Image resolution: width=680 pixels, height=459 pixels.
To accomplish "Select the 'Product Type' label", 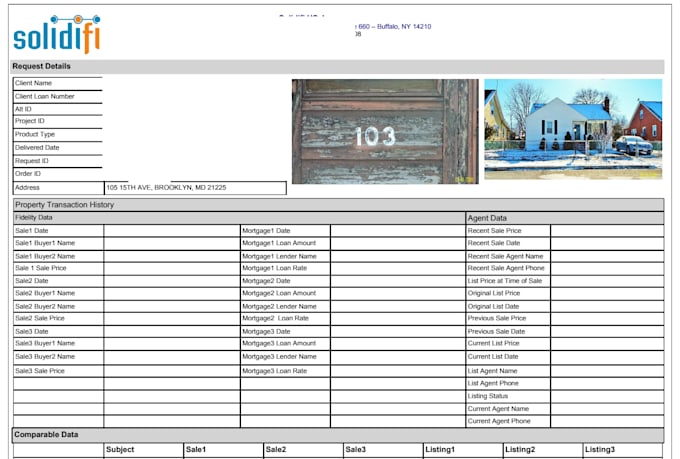I will [x=35, y=134].
